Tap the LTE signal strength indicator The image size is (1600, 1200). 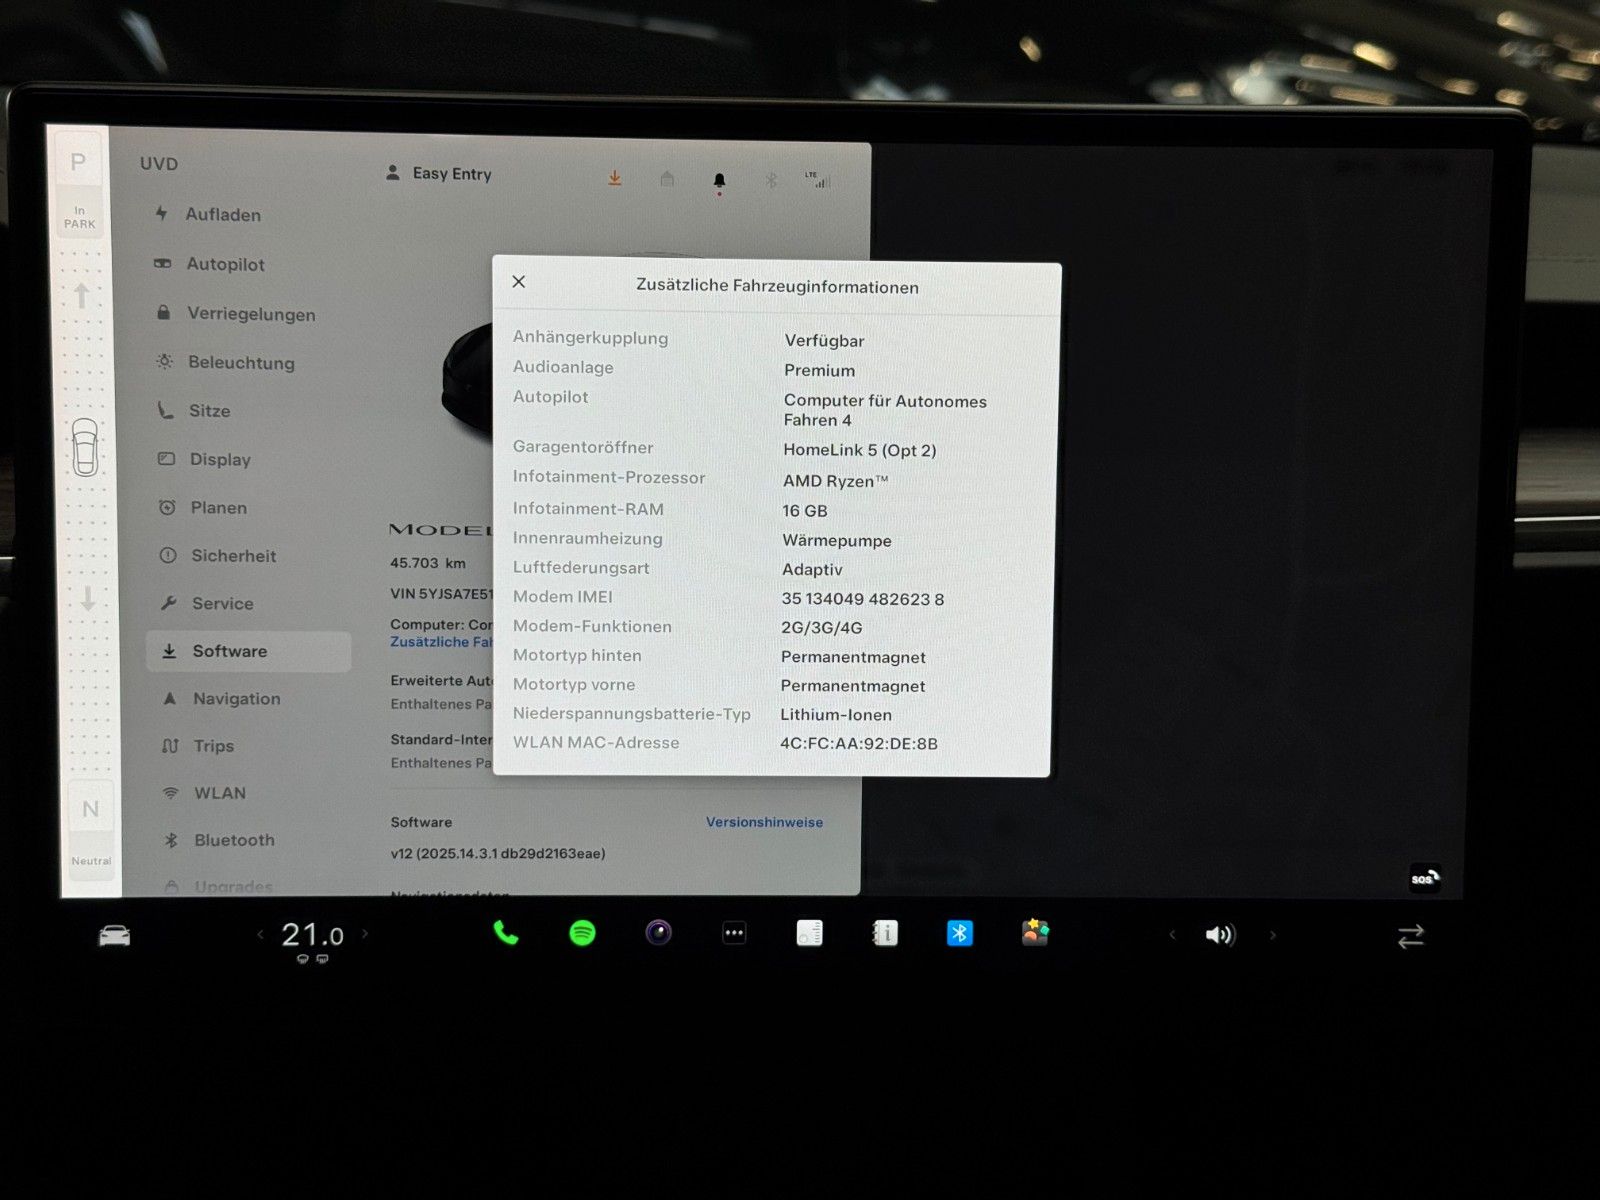pos(818,180)
